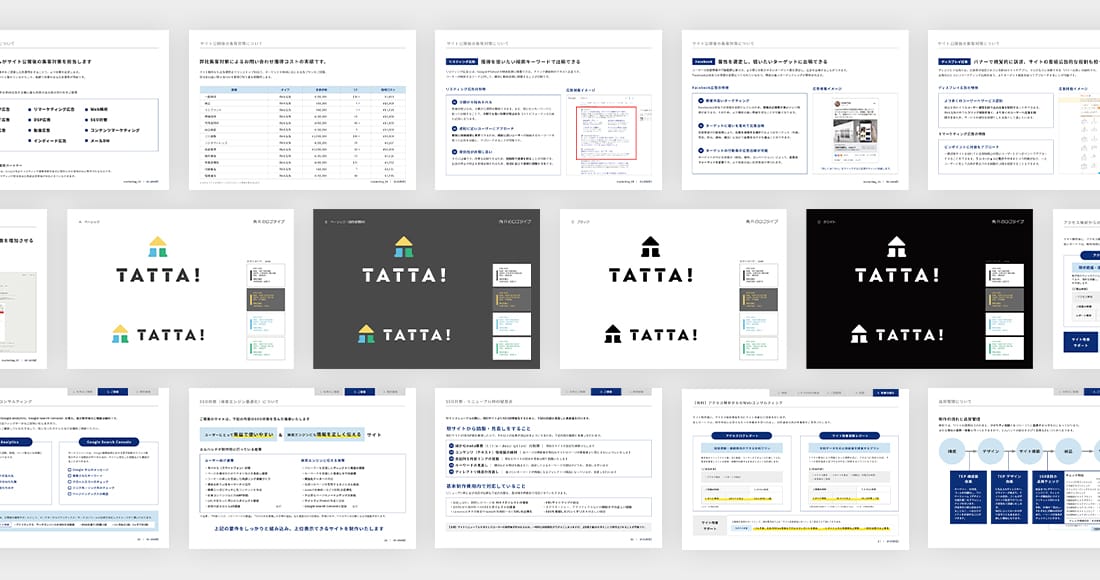Image resolution: width=1100 pixels, height=580 pixels.
Task: Select the stacked black TATTA! wordmark on the colored-logo slide
Action: 158,276
